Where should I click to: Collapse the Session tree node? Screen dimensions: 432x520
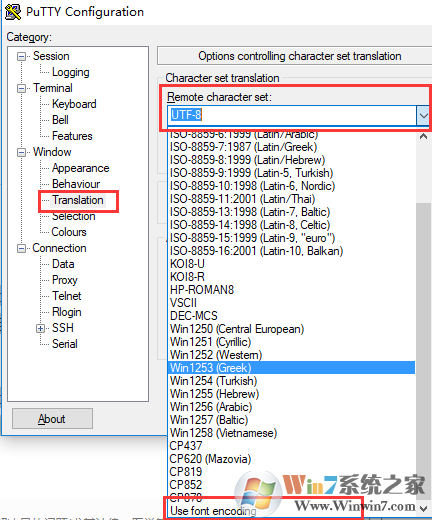[x=21, y=56]
